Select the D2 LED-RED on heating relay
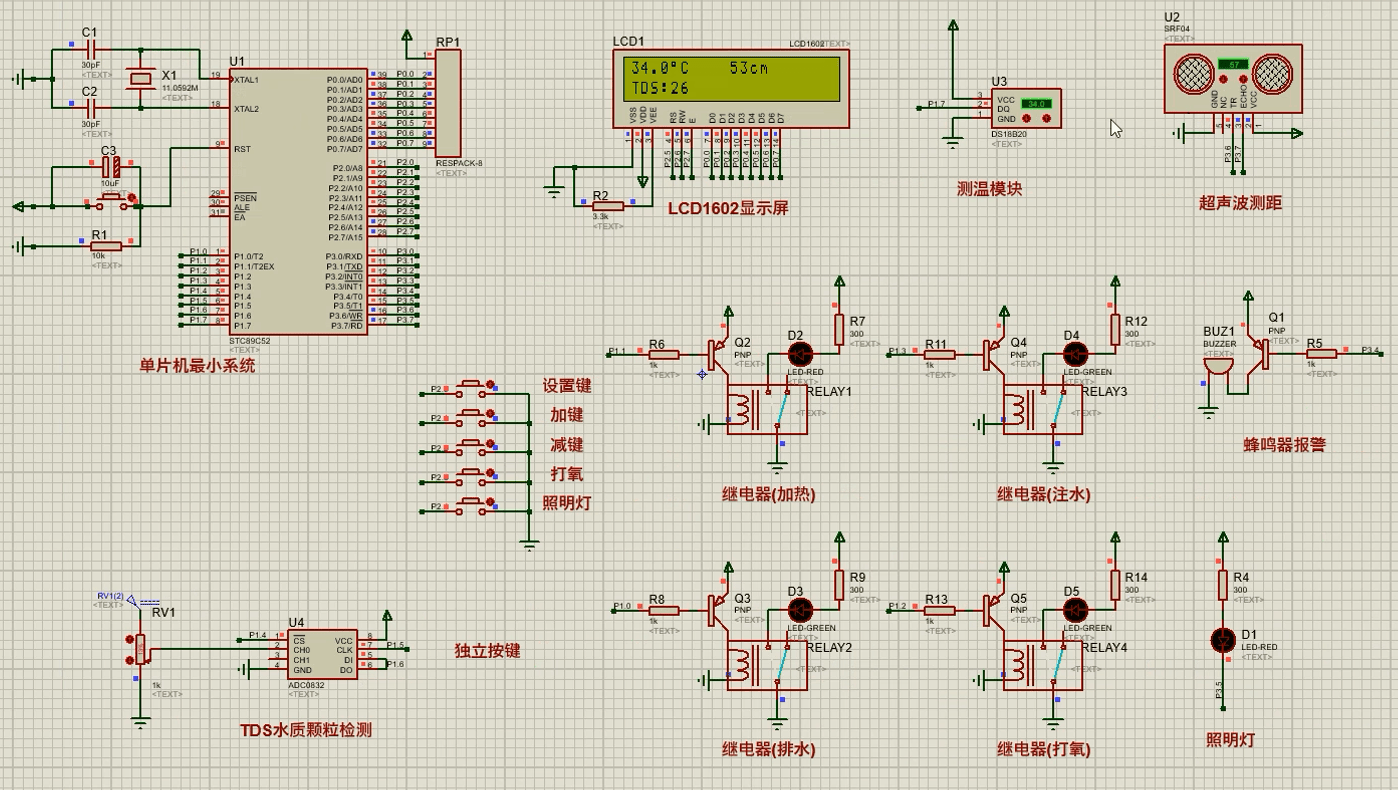The width and height of the screenshot is (1398, 790). (x=801, y=353)
